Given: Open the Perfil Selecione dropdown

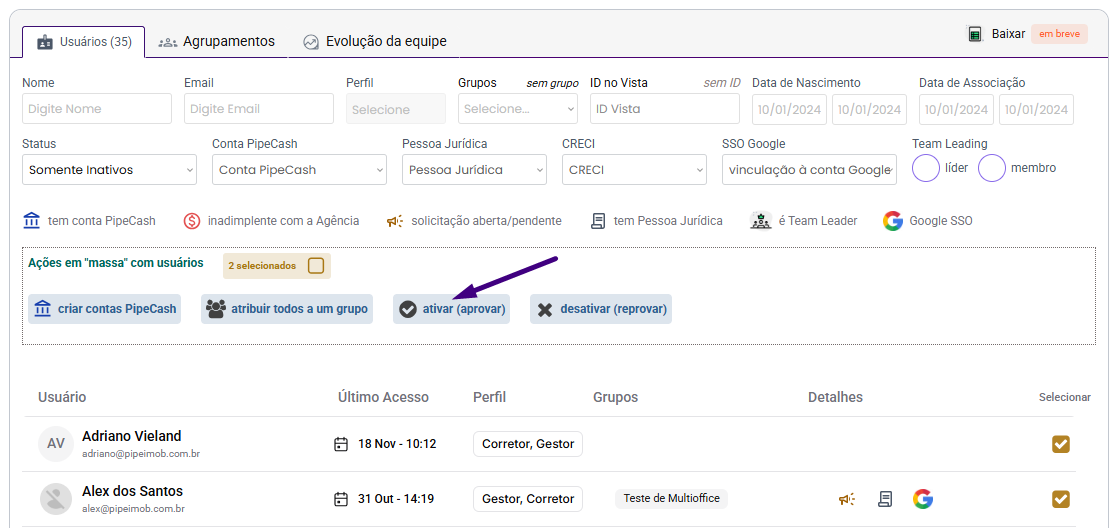Looking at the screenshot, I should 395,109.
